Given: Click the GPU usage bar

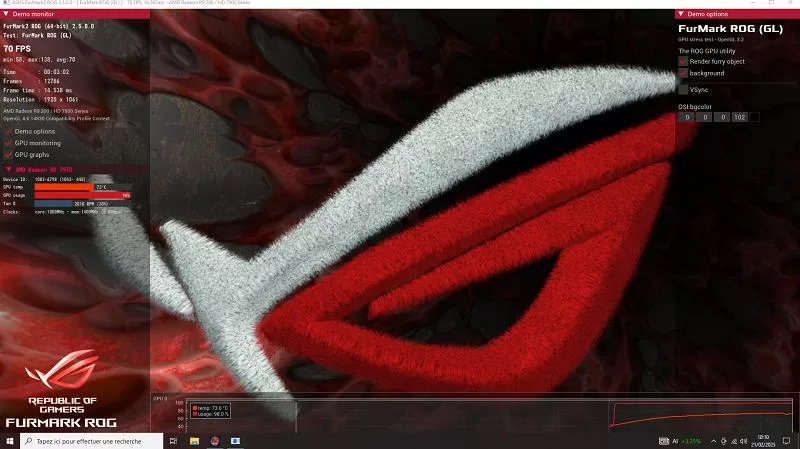Looking at the screenshot, I should click(x=82, y=195).
